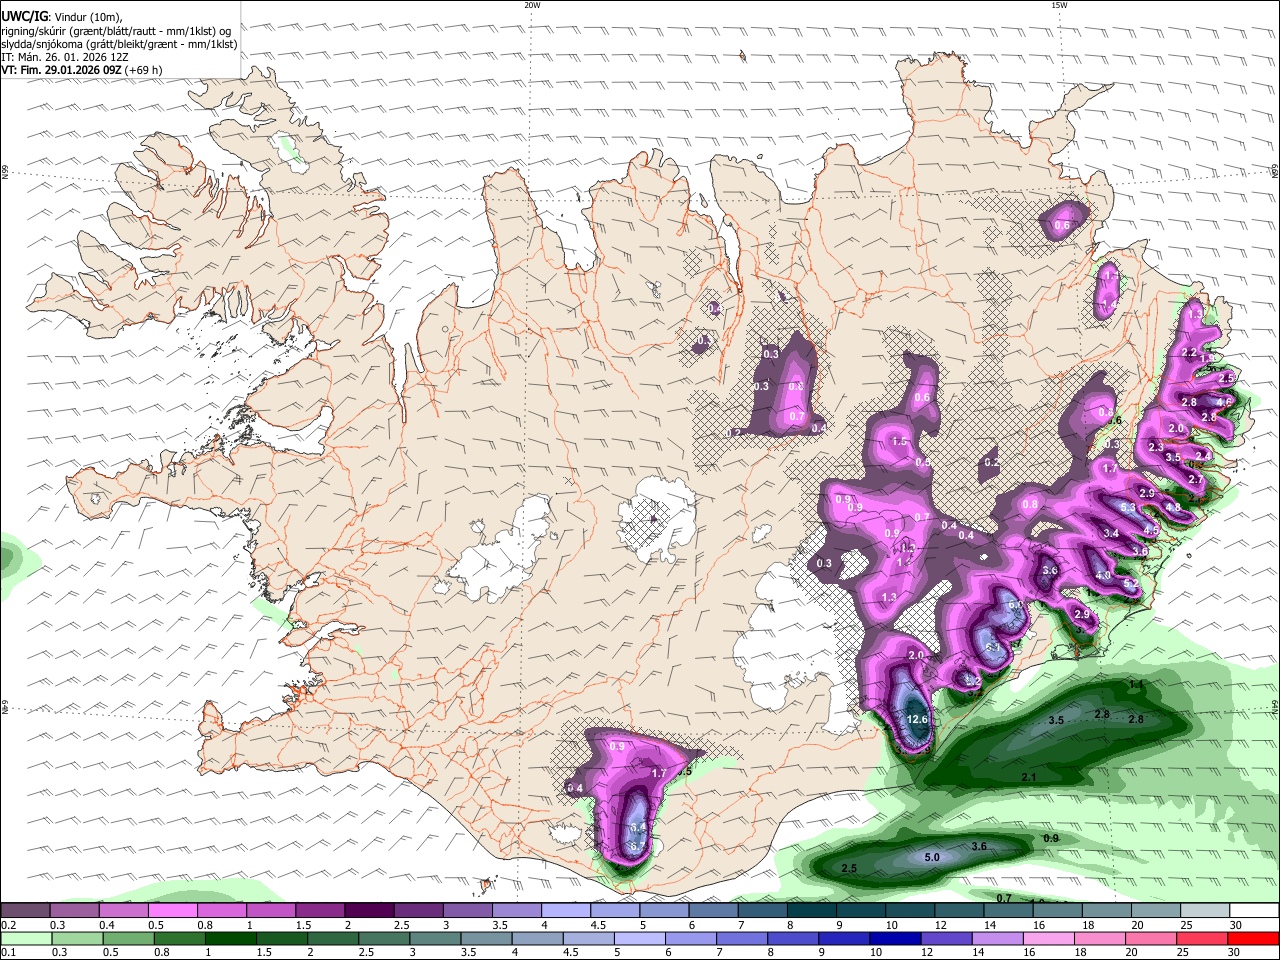Click the hot pink 20 swatch in the bottom legend row

point(1151,939)
